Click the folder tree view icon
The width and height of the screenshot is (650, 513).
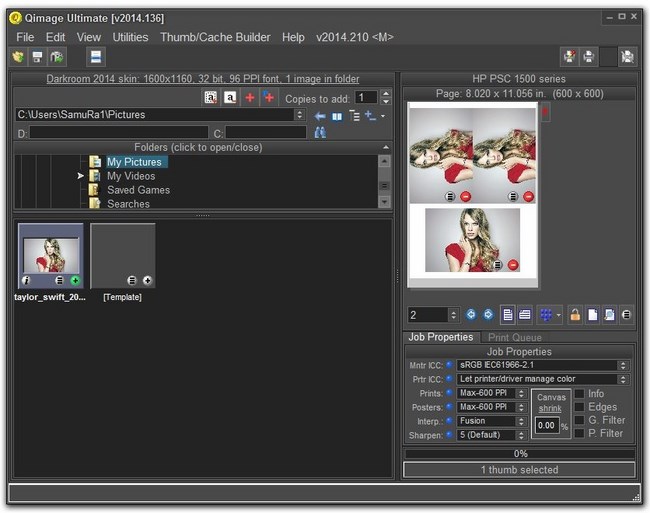click(354, 116)
